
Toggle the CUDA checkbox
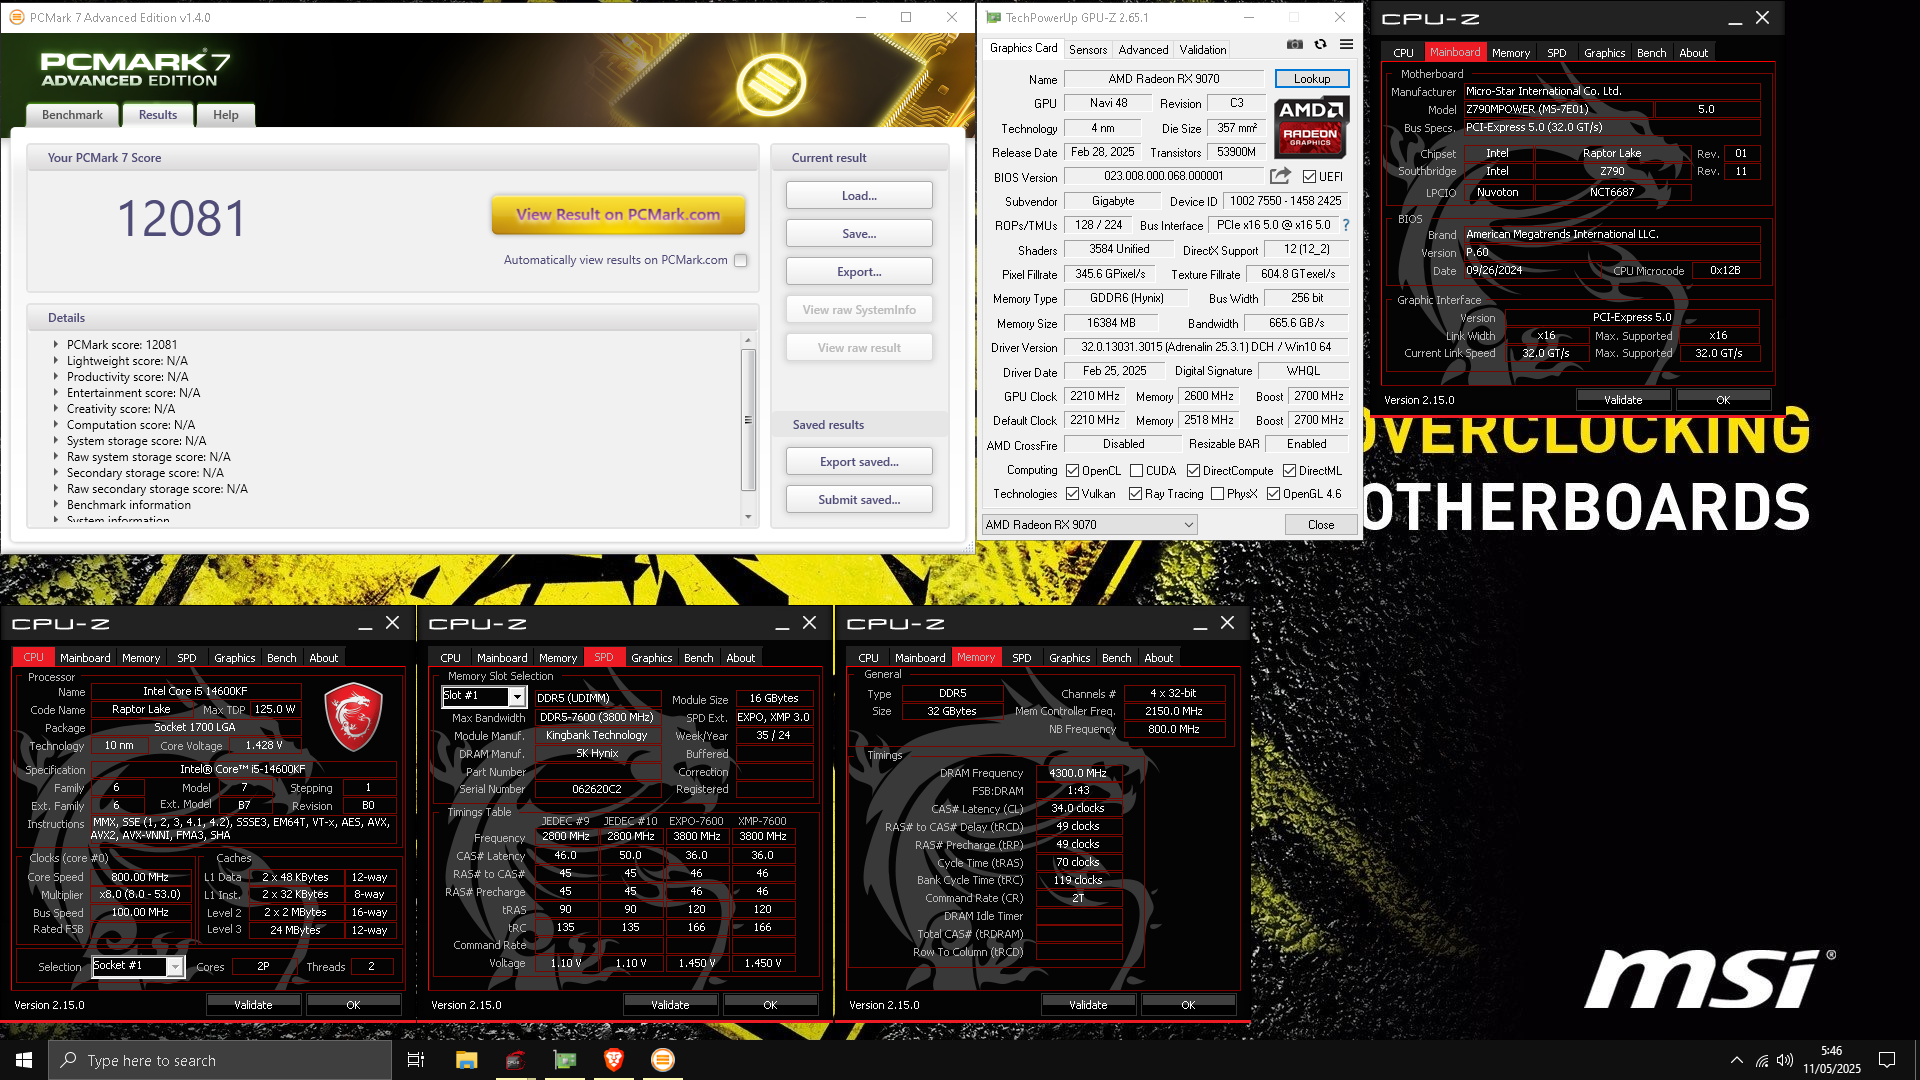click(1136, 471)
